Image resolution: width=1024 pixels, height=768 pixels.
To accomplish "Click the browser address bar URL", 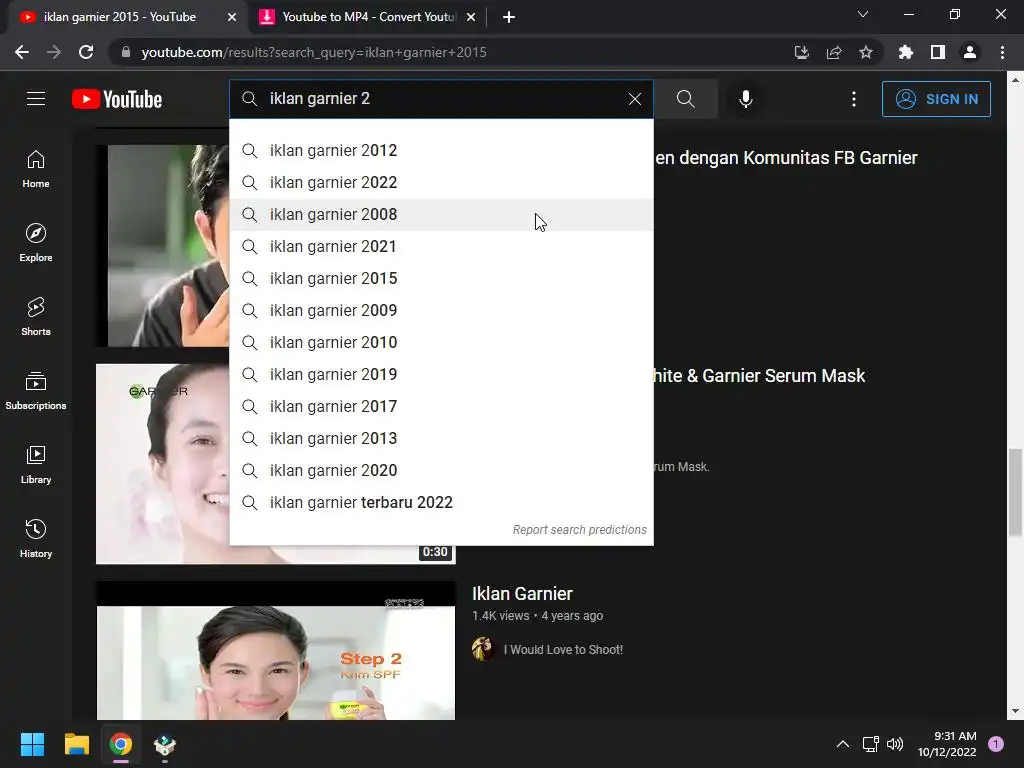I will (314, 52).
